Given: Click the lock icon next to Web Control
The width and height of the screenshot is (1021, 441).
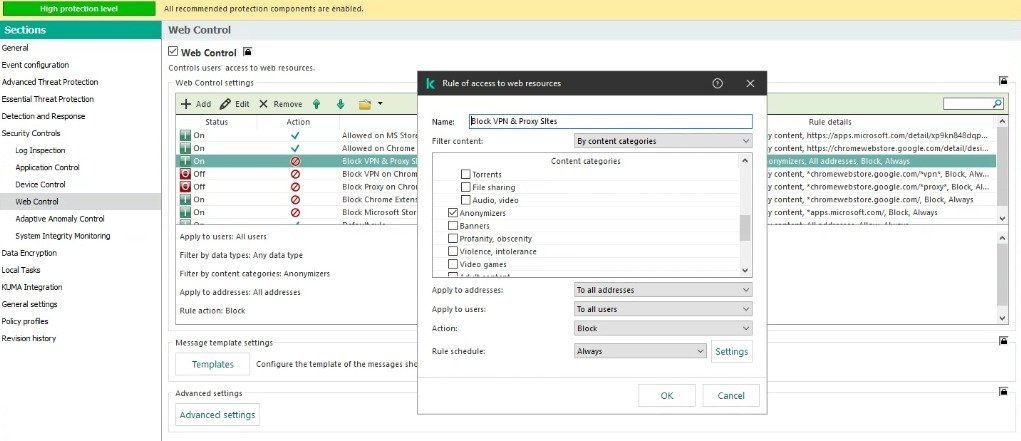Looking at the screenshot, I should coord(248,52).
